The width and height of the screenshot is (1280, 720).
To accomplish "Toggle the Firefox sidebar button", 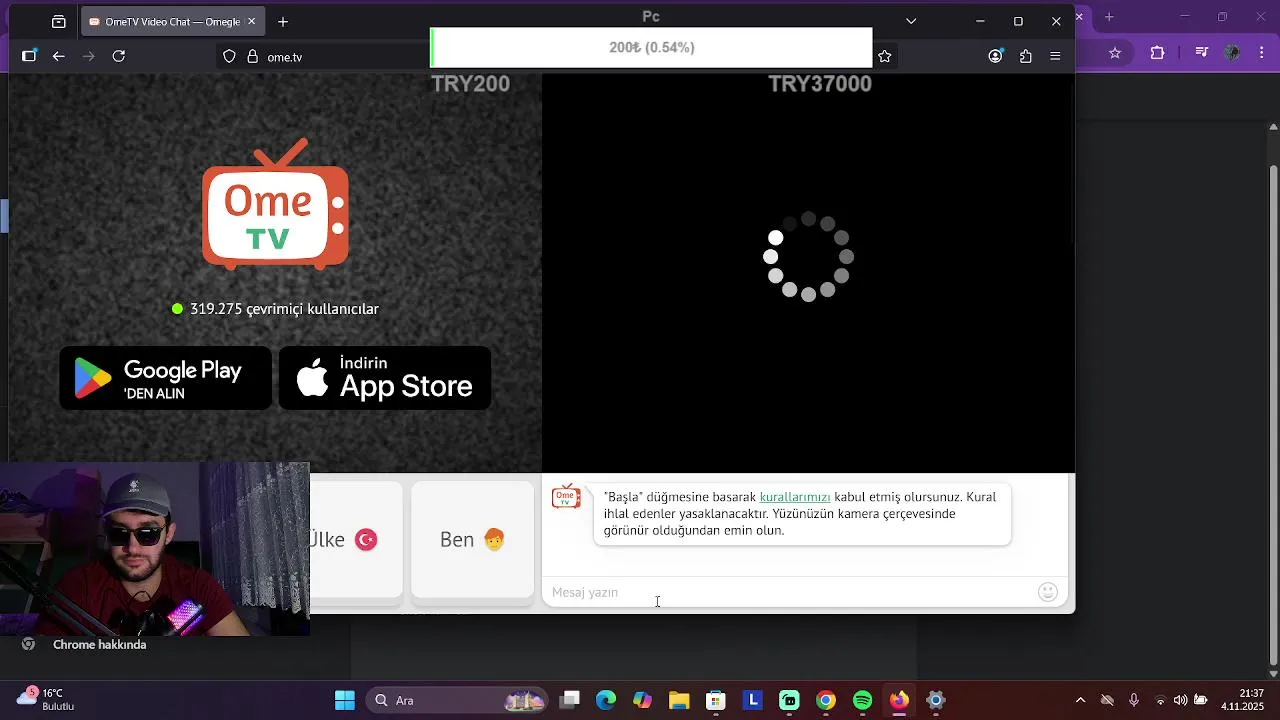I will pyautogui.click(x=29, y=56).
